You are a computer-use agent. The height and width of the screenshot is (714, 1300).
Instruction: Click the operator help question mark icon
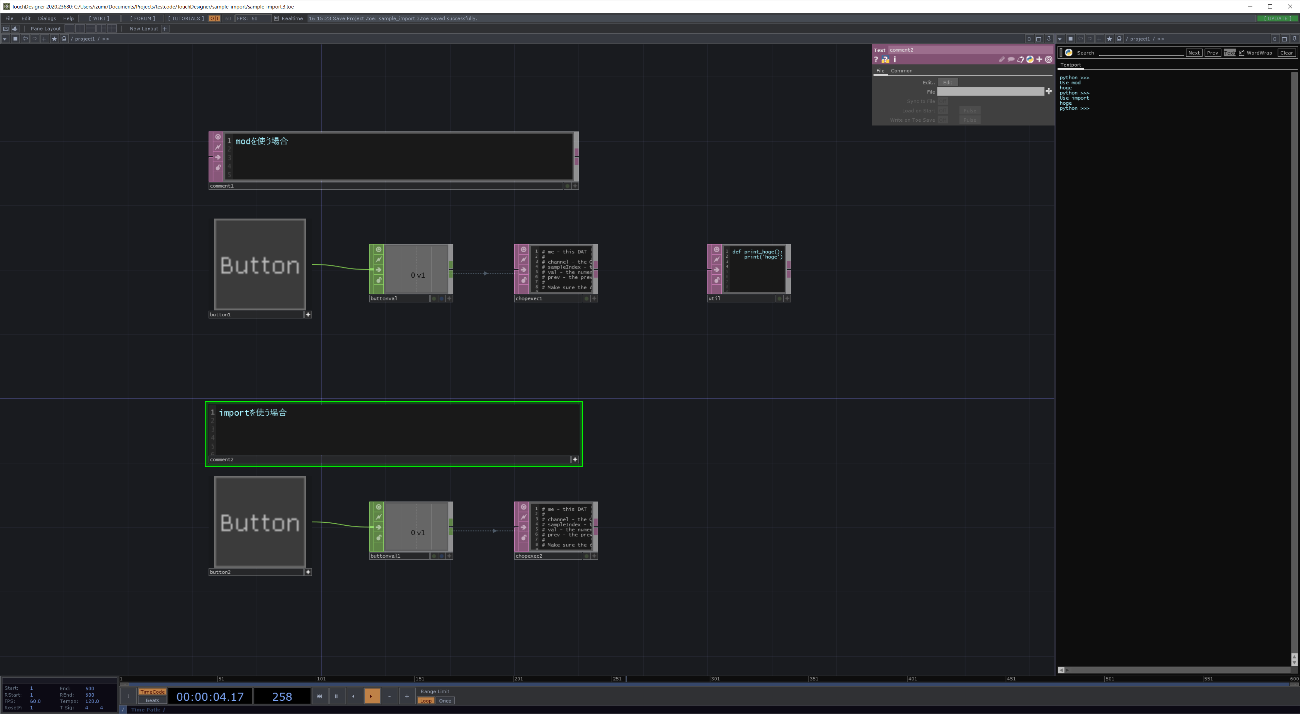pyautogui.click(x=876, y=60)
